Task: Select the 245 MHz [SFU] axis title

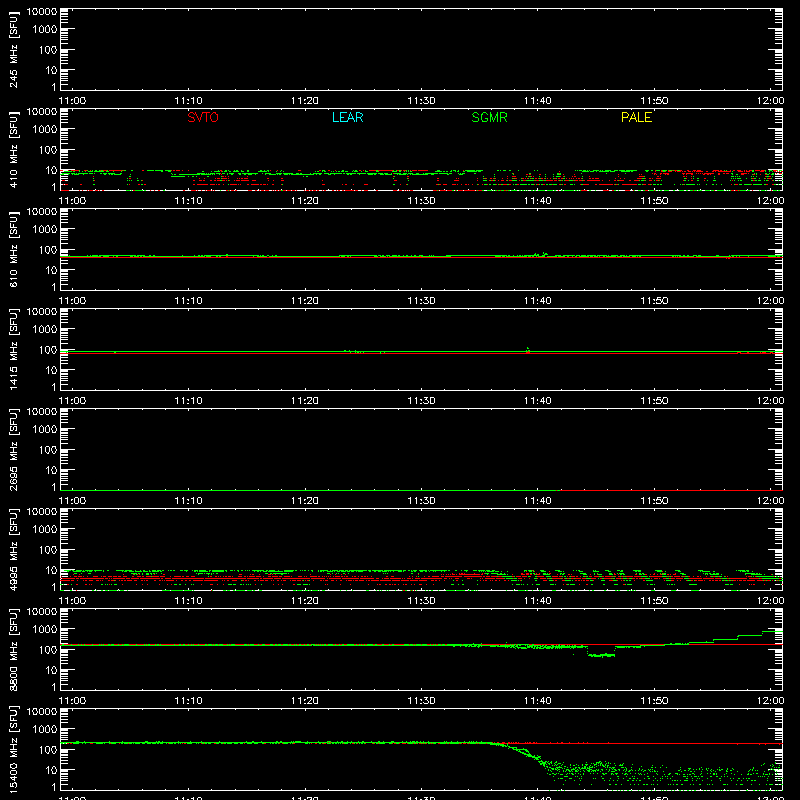Action: click(x=13, y=50)
